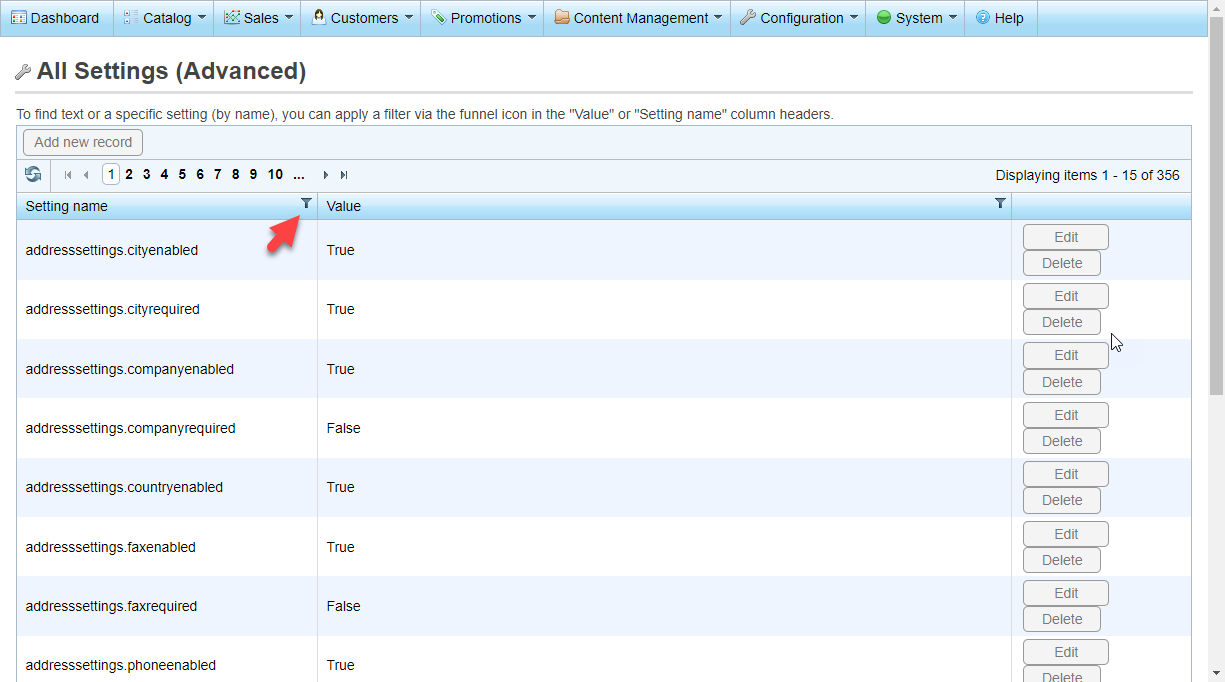Jump to last page arrow icon

click(x=344, y=175)
